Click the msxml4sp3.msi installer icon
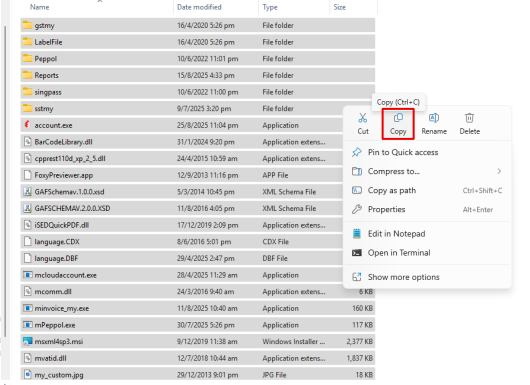This screenshot has height=385, width=530. pyautogui.click(x=28, y=341)
